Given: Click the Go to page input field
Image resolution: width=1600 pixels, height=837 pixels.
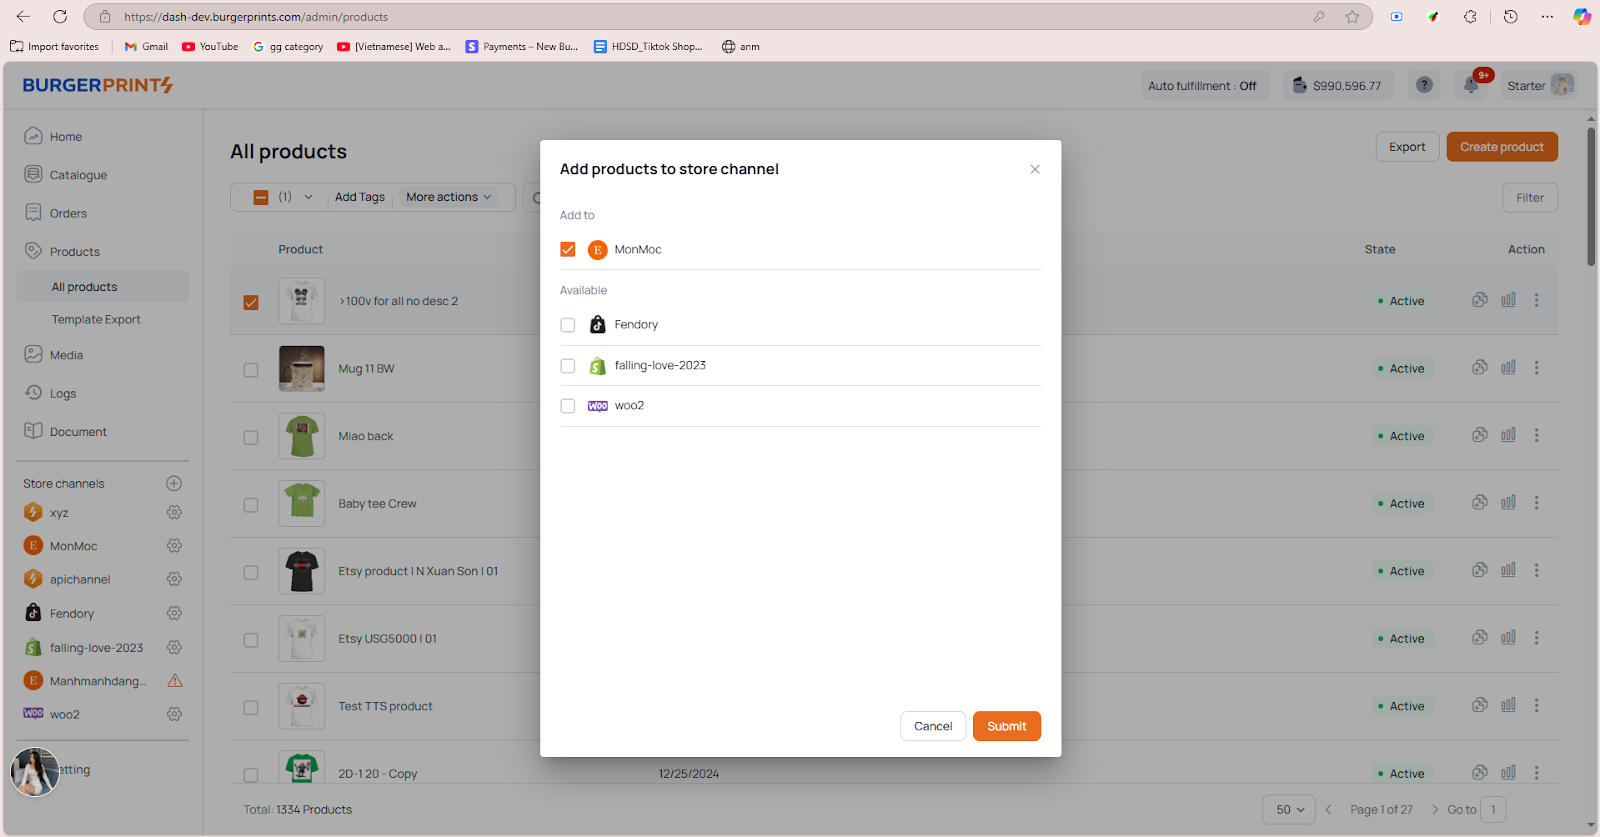Looking at the screenshot, I should 1493,810.
